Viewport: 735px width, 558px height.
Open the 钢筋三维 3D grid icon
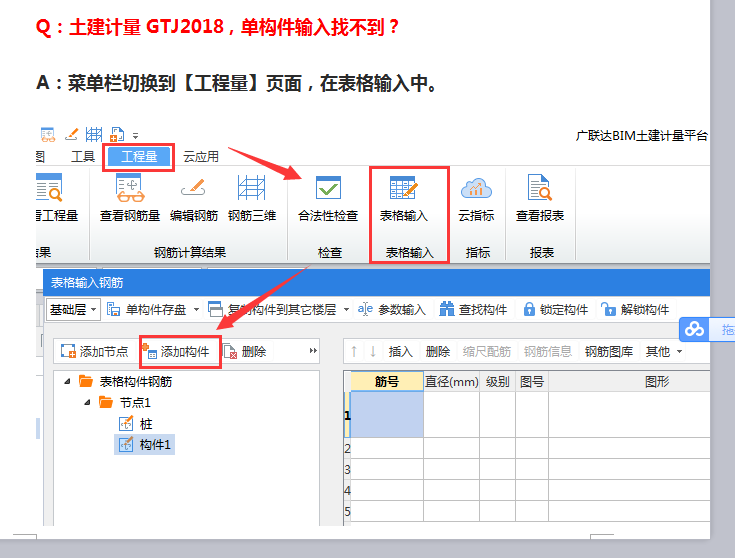click(252, 188)
